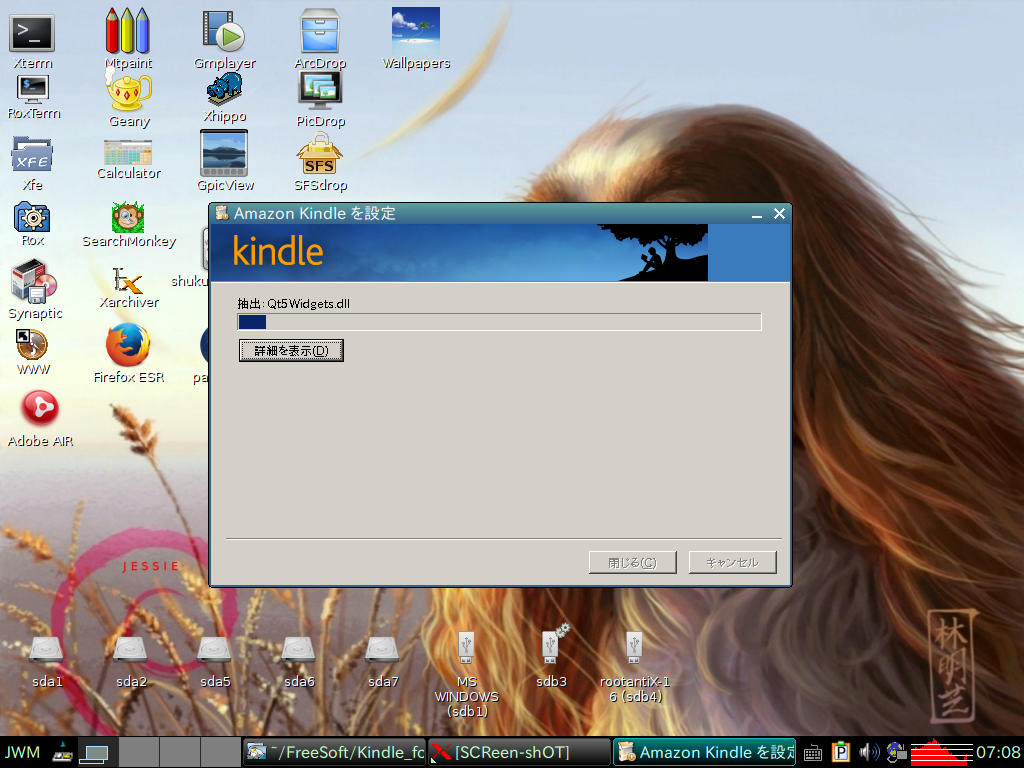This screenshot has height=768, width=1024.
Task: Click the 抽出: Qt5Widgets.dll status text
Action: pyautogui.click(x=294, y=304)
